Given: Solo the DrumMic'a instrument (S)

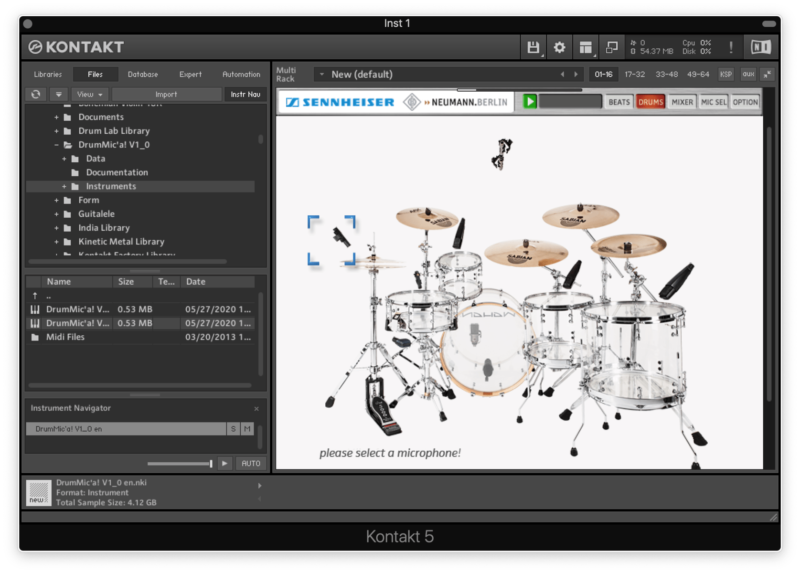Looking at the screenshot, I should pyautogui.click(x=233, y=429).
